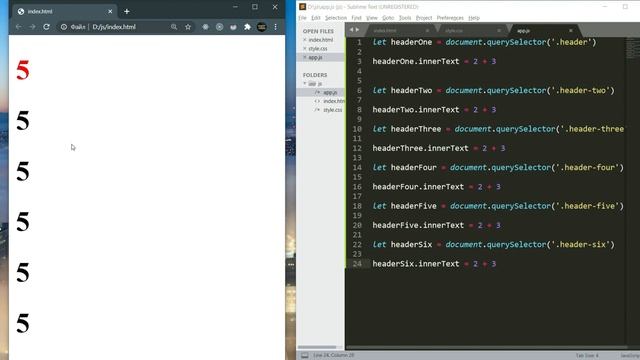This screenshot has width=640, height=360.
Task: Reload the index.html page
Action: 46,27
